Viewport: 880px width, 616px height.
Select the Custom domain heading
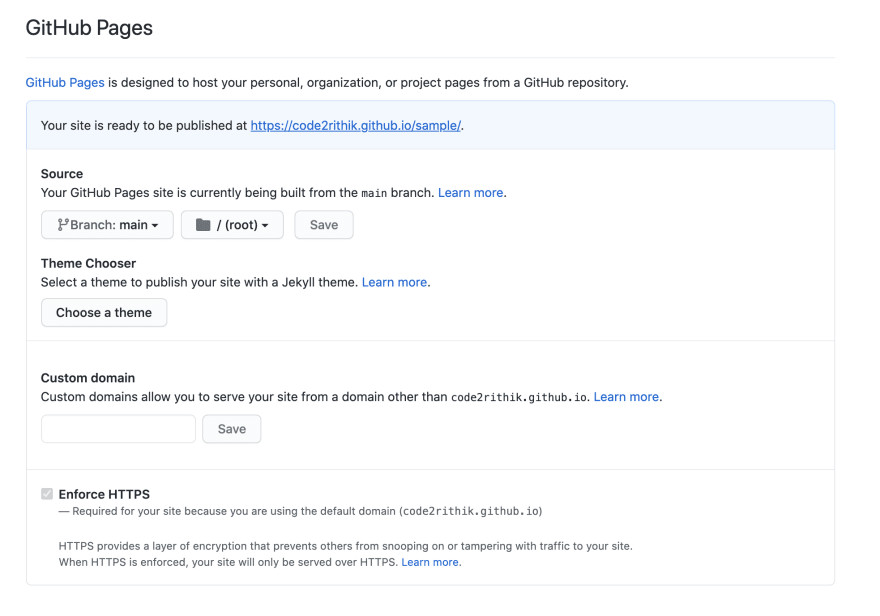(88, 378)
